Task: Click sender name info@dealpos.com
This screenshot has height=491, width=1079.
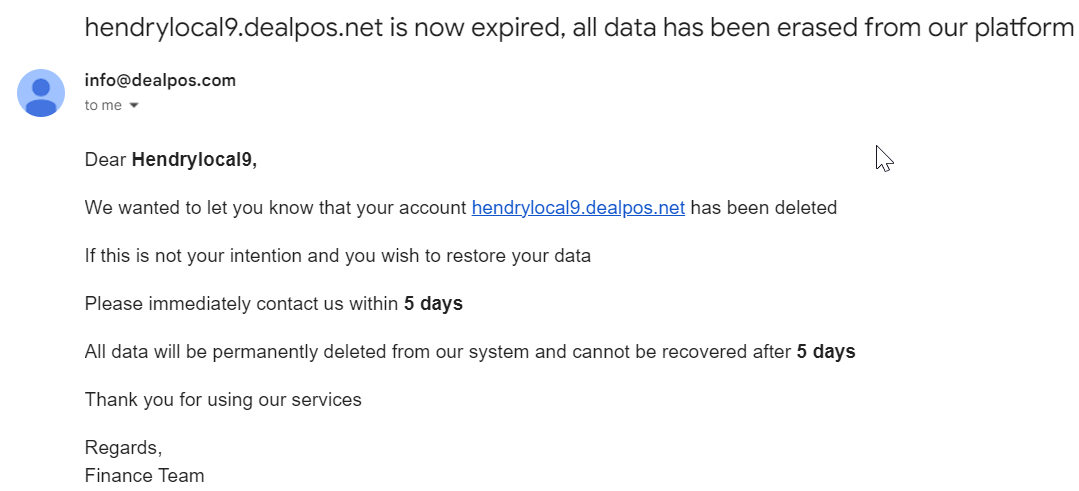Action: tap(160, 80)
